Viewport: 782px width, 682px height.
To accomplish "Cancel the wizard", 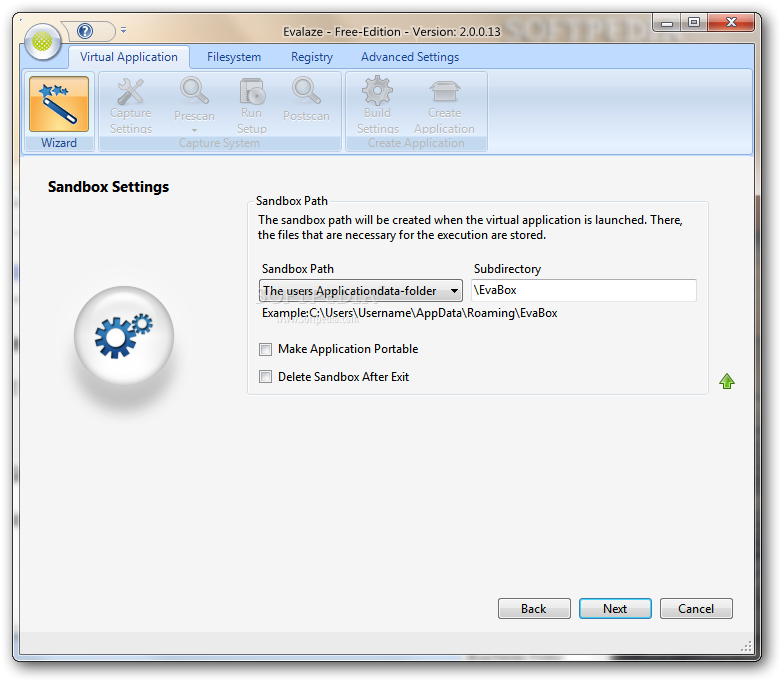I will [x=696, y=609].
